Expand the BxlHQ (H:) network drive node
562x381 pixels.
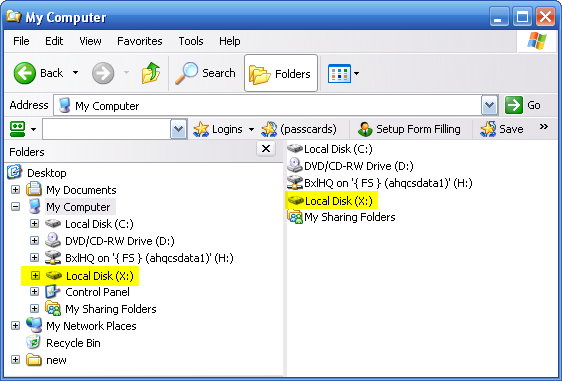coord(34,258)
